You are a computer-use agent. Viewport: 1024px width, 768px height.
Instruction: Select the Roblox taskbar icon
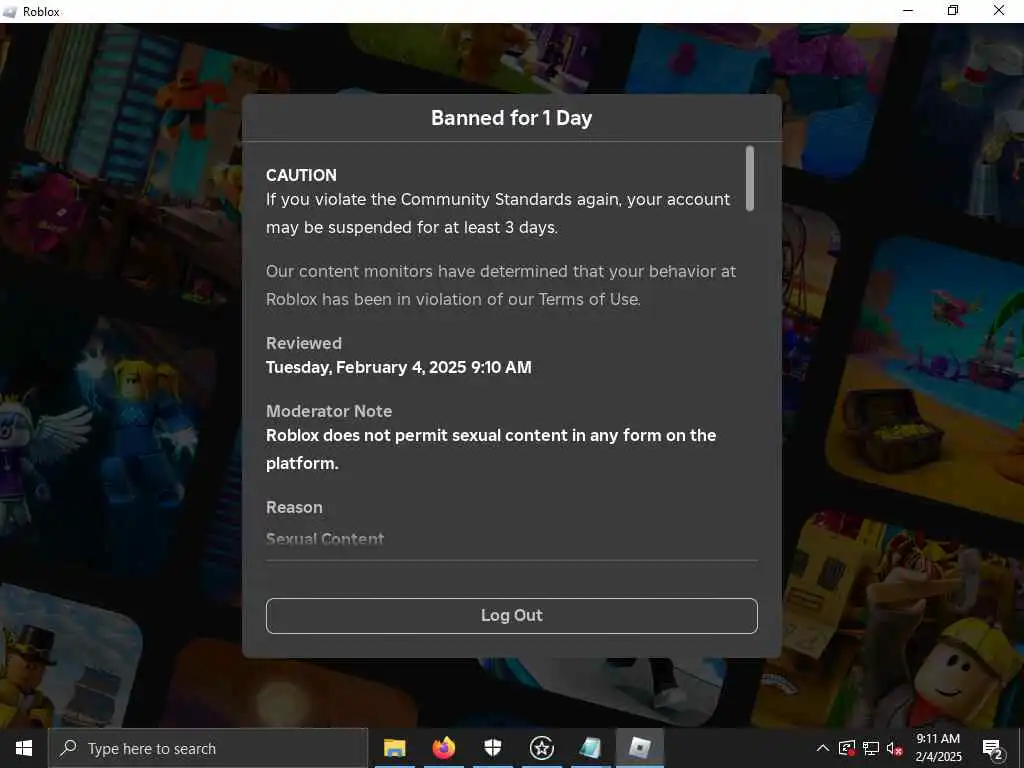click(x=640, y=748)
